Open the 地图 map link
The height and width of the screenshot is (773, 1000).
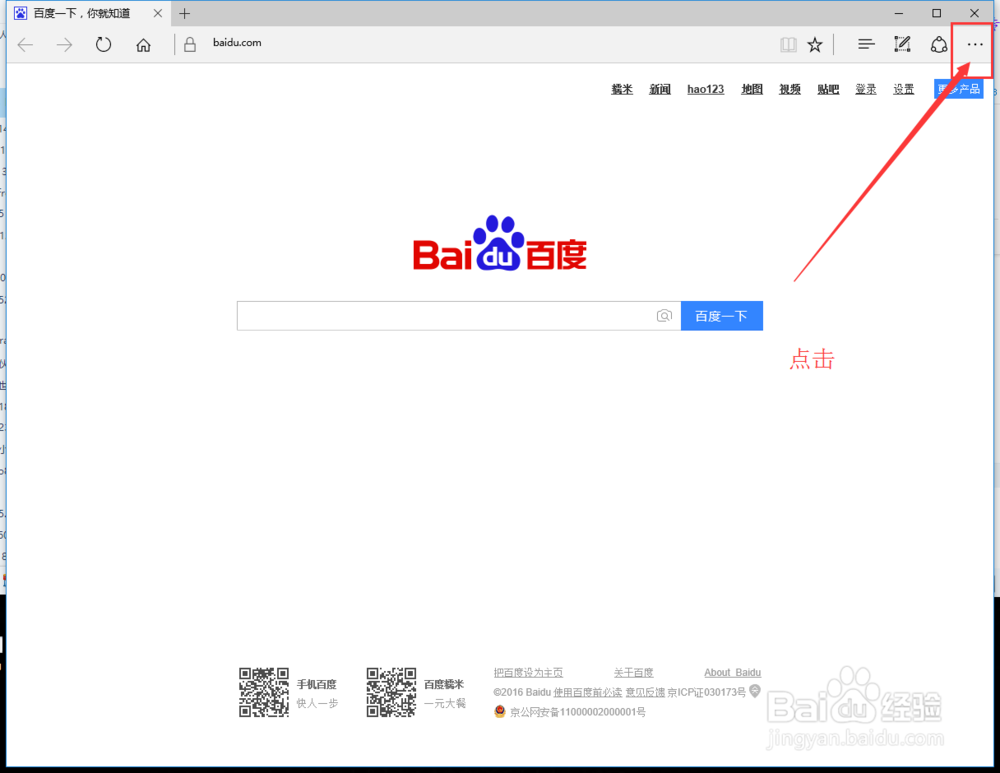752,89
